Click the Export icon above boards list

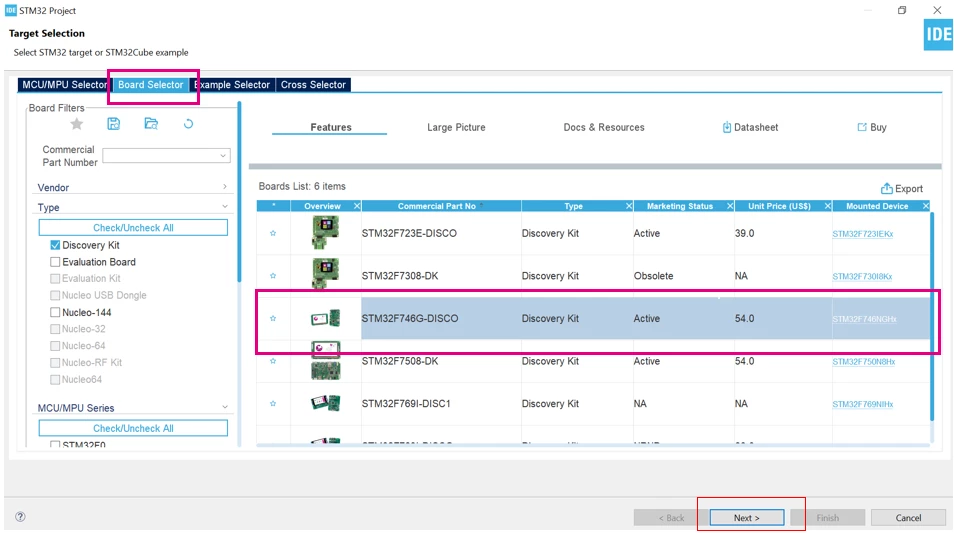click(x=886, y=189)
